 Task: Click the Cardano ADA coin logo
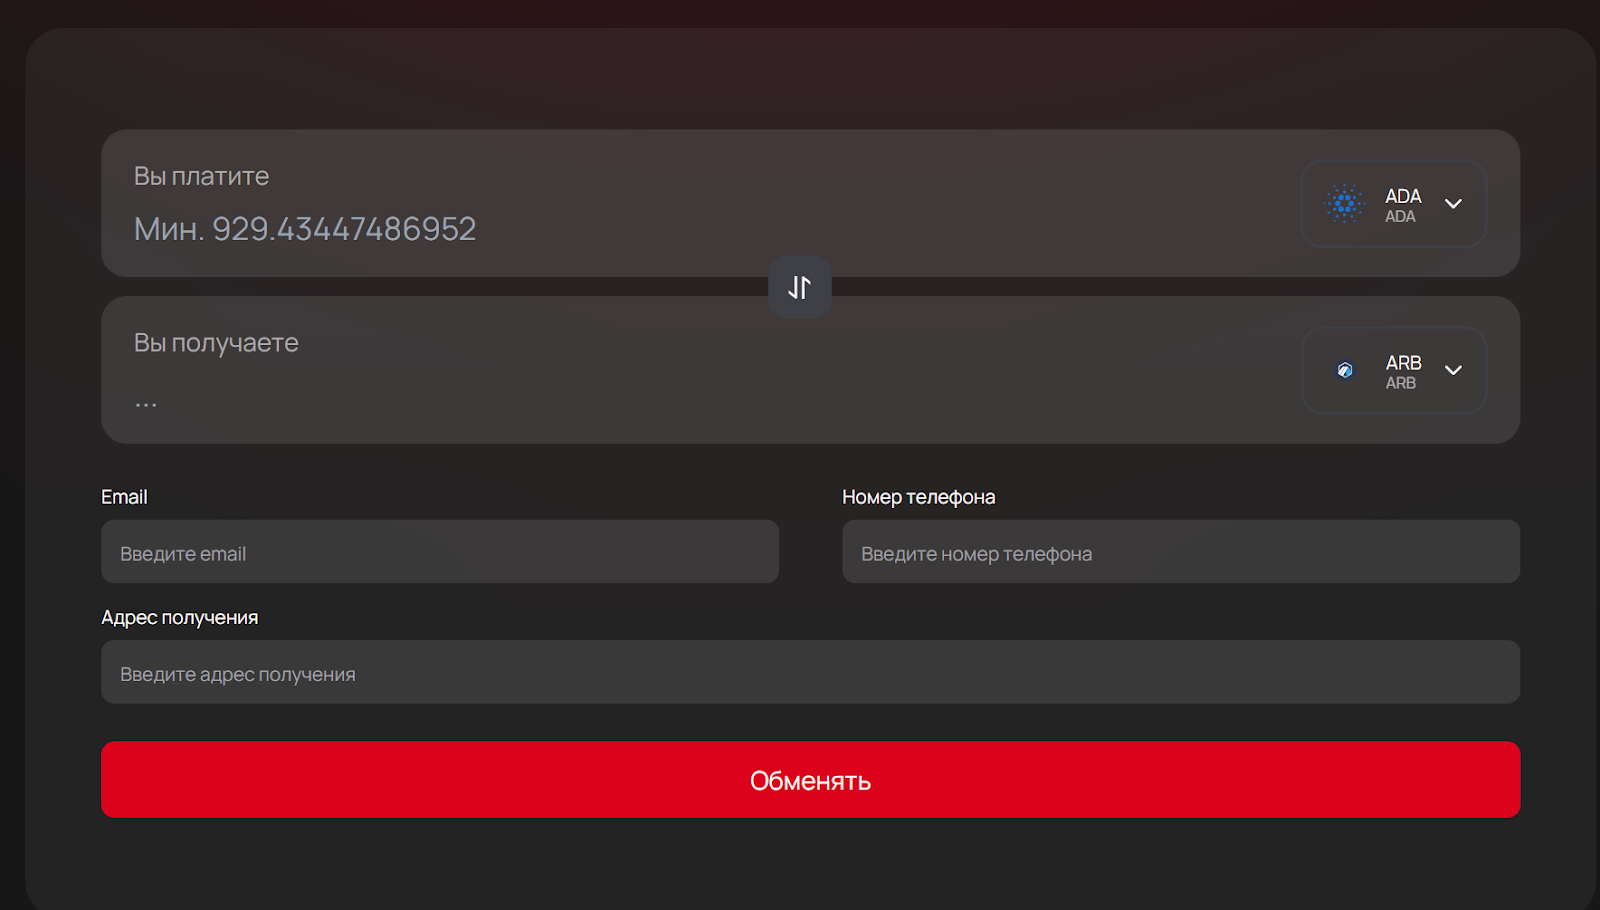click(1344, 204)
